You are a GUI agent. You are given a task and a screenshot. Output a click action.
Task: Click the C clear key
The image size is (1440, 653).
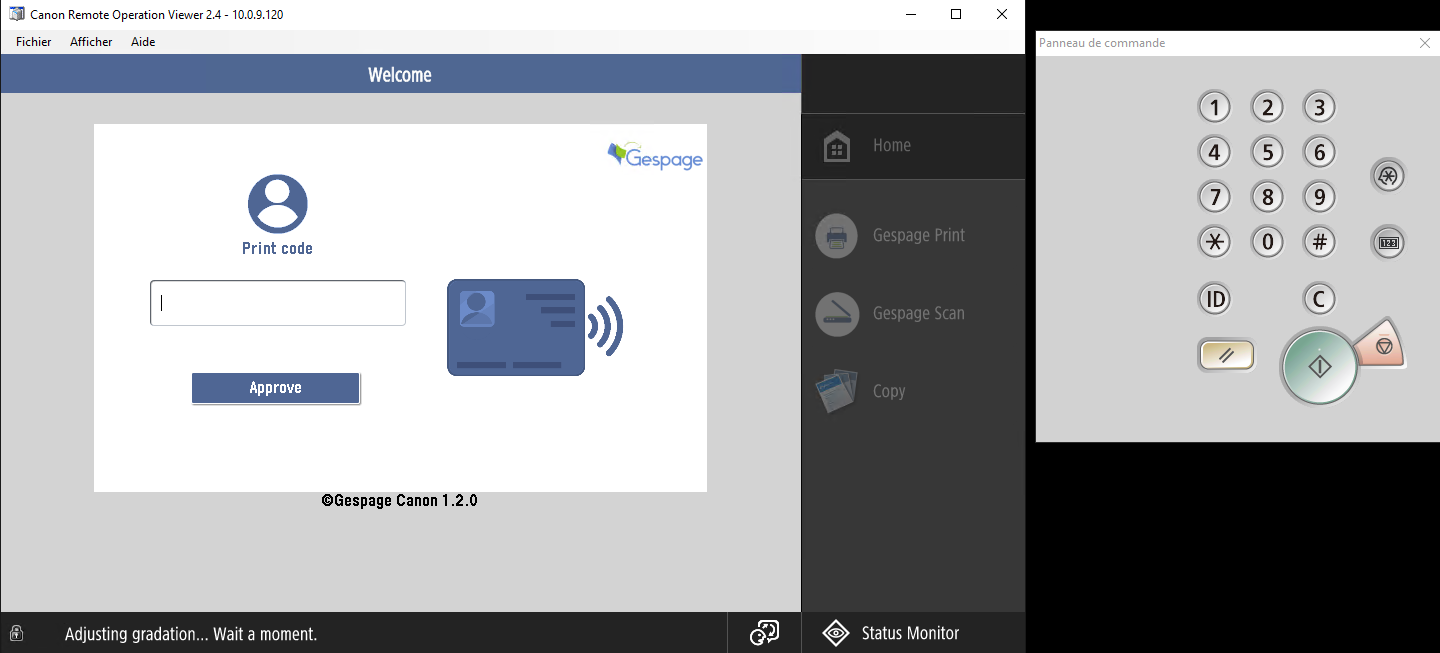point(1319,299)
